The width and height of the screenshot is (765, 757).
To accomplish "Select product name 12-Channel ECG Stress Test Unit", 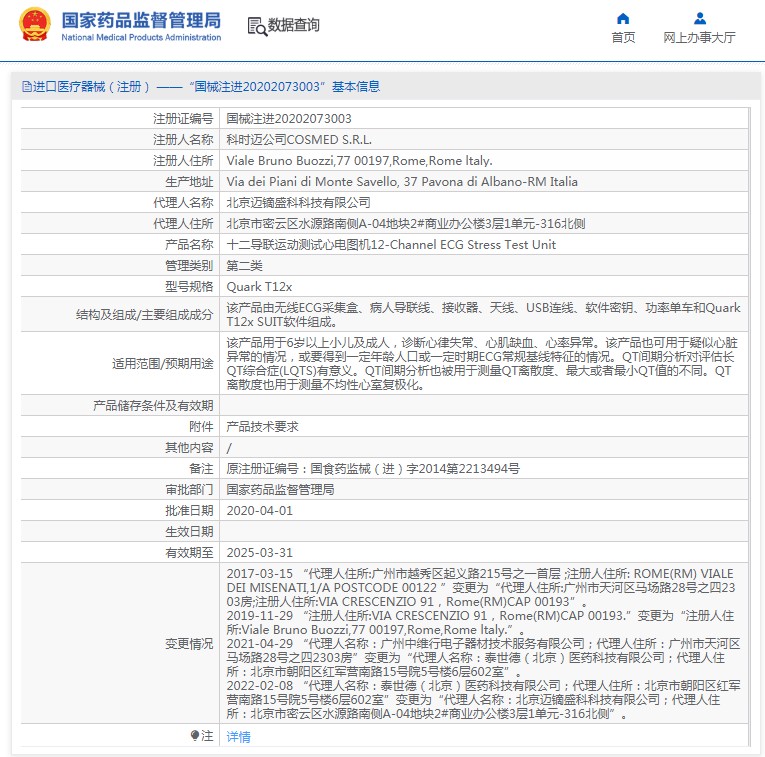I will pos(391,244).
